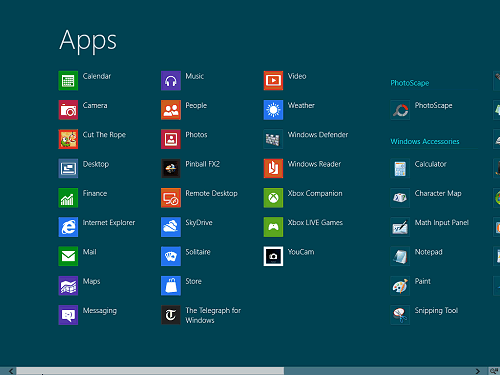Screen dimensions: 500x375
Task: Click the Windows Reader label text
Action: pyautogui.click(x=314, y=164)
